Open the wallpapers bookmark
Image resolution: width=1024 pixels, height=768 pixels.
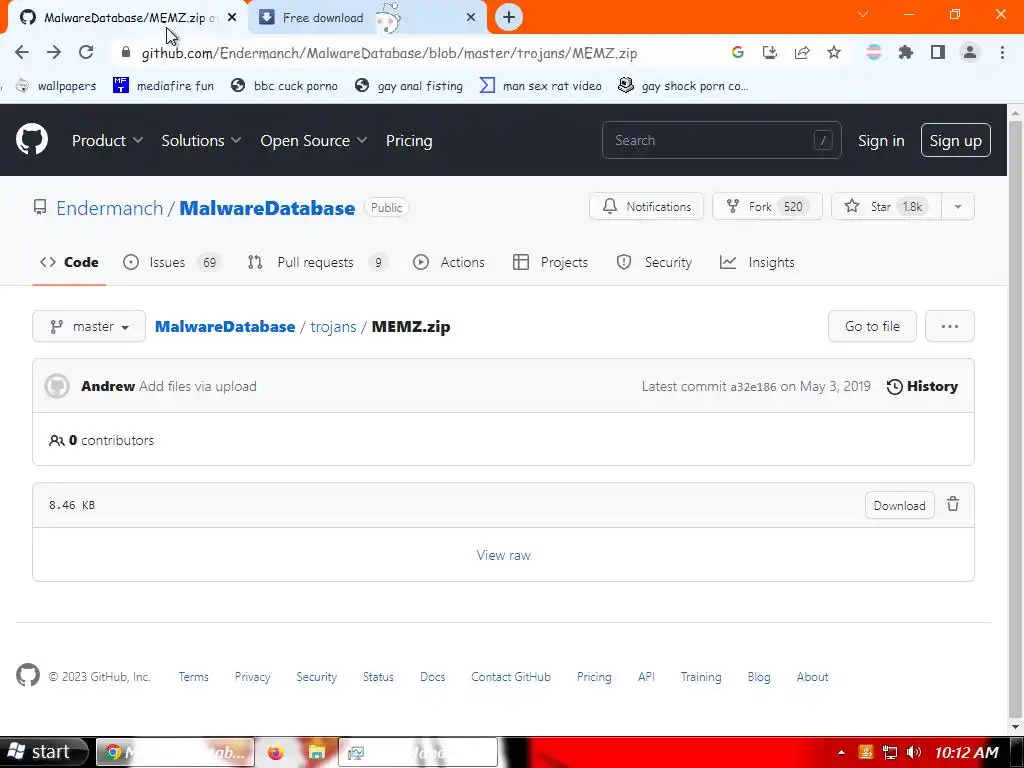coord(56,86)
